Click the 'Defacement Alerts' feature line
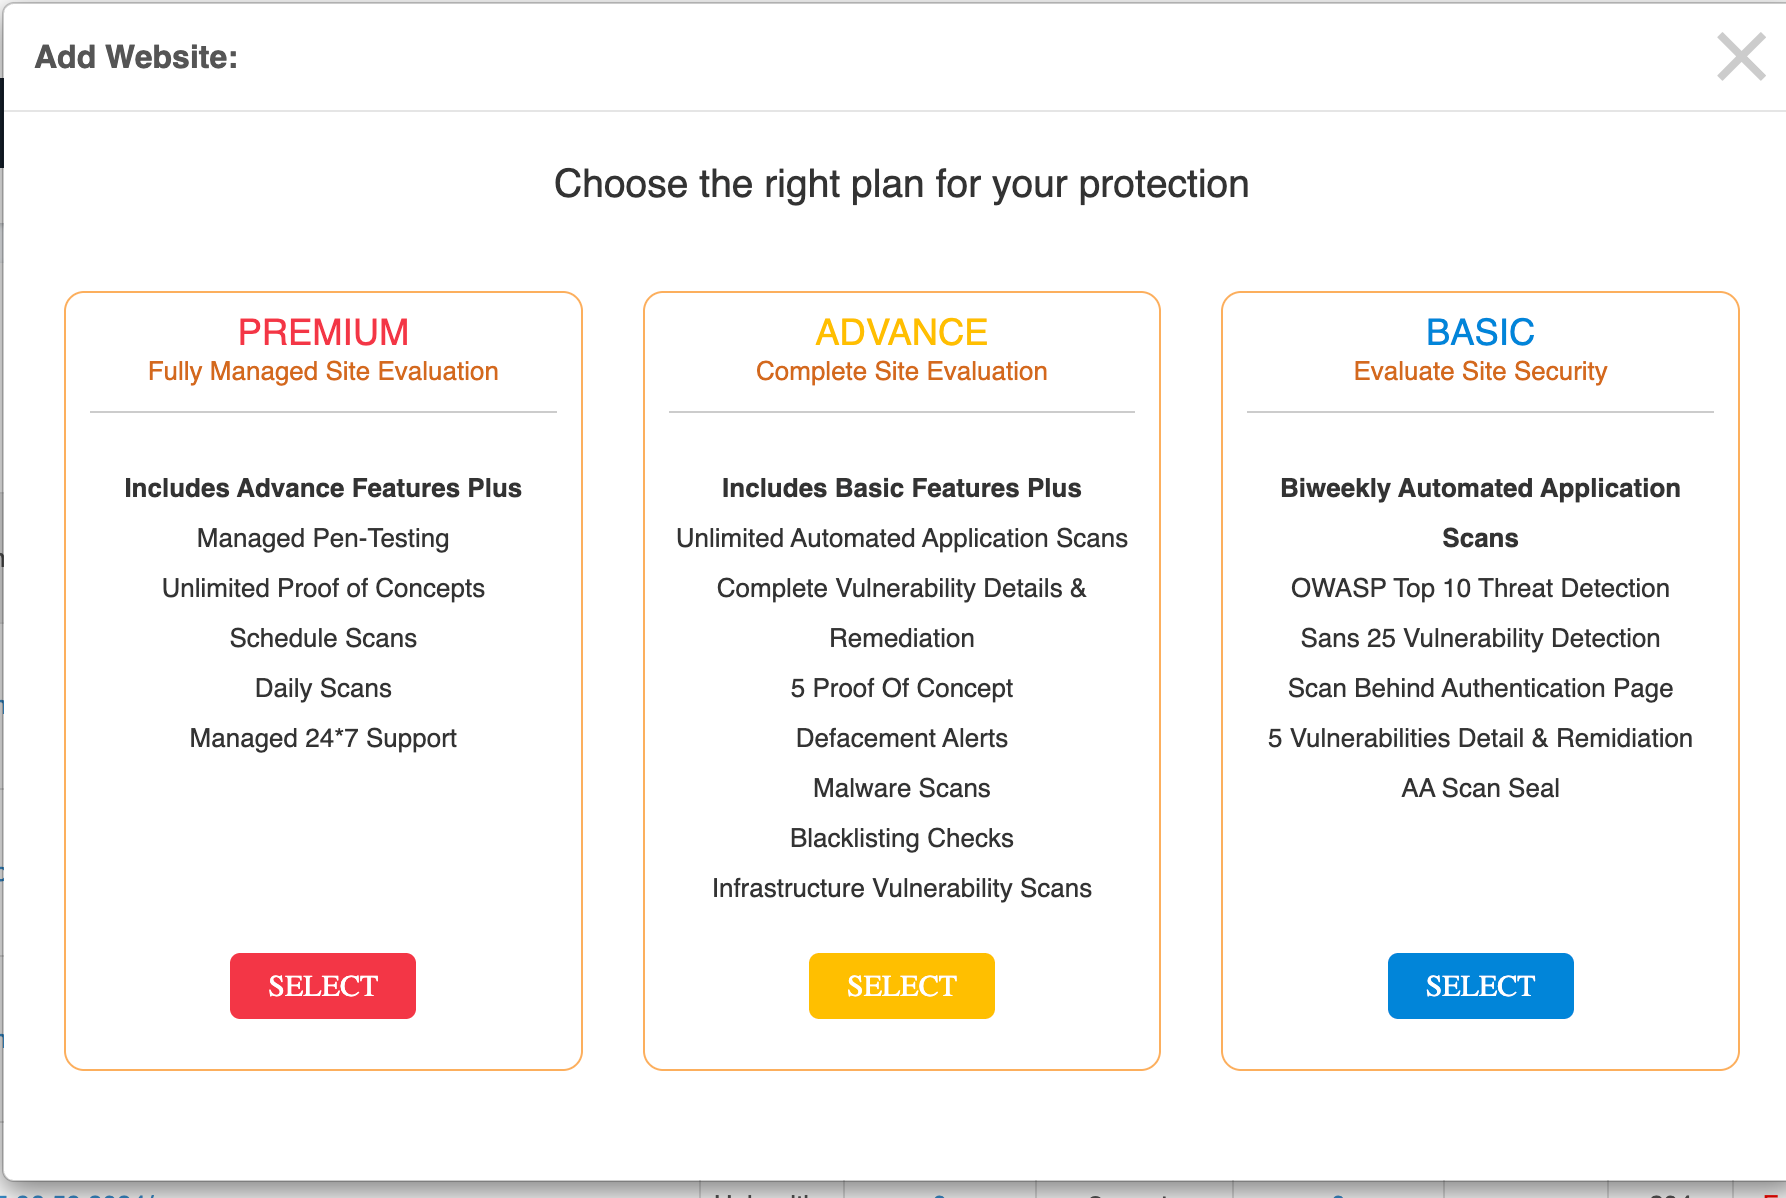This screenshot has height=1198, width=1786. pyautogui.click(x=901, y=739)
